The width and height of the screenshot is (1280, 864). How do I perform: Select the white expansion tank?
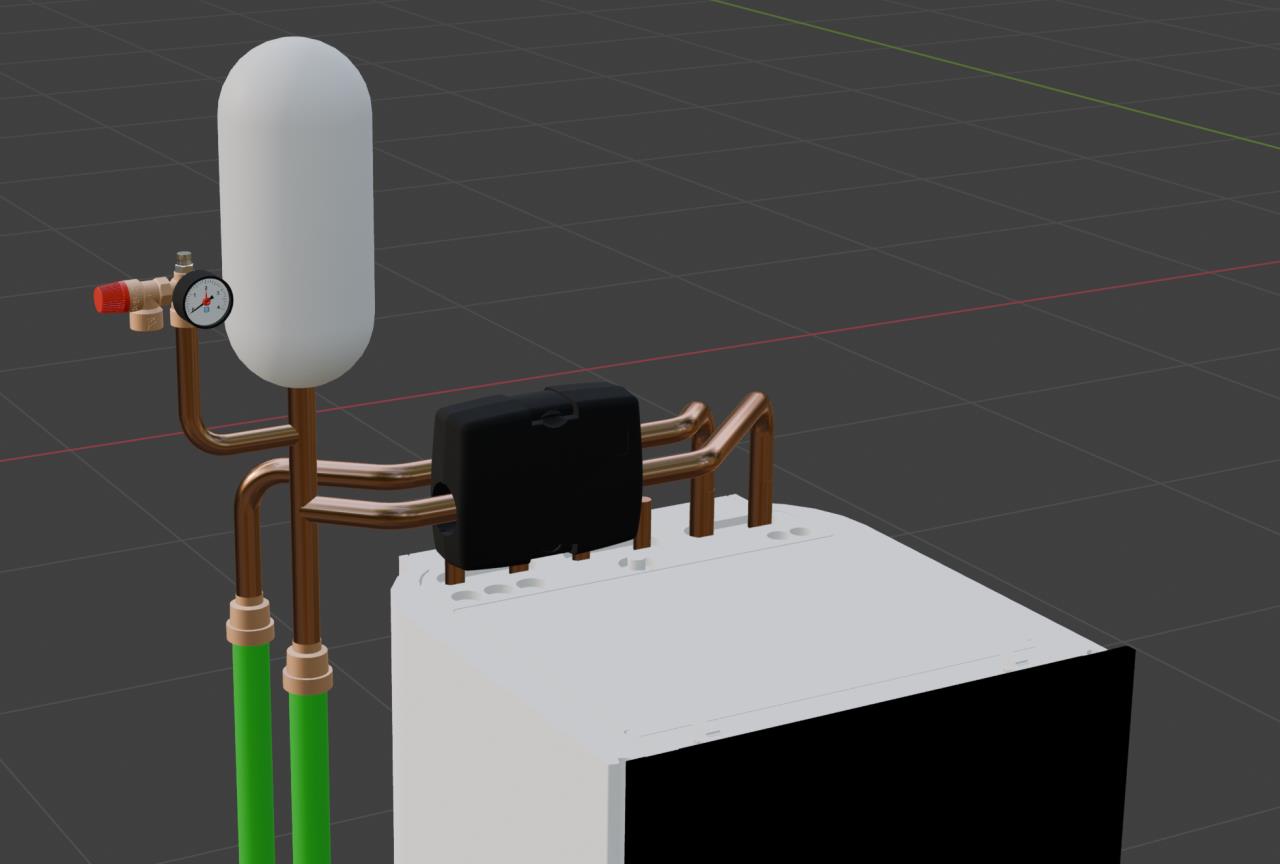[x=296, y=200]
